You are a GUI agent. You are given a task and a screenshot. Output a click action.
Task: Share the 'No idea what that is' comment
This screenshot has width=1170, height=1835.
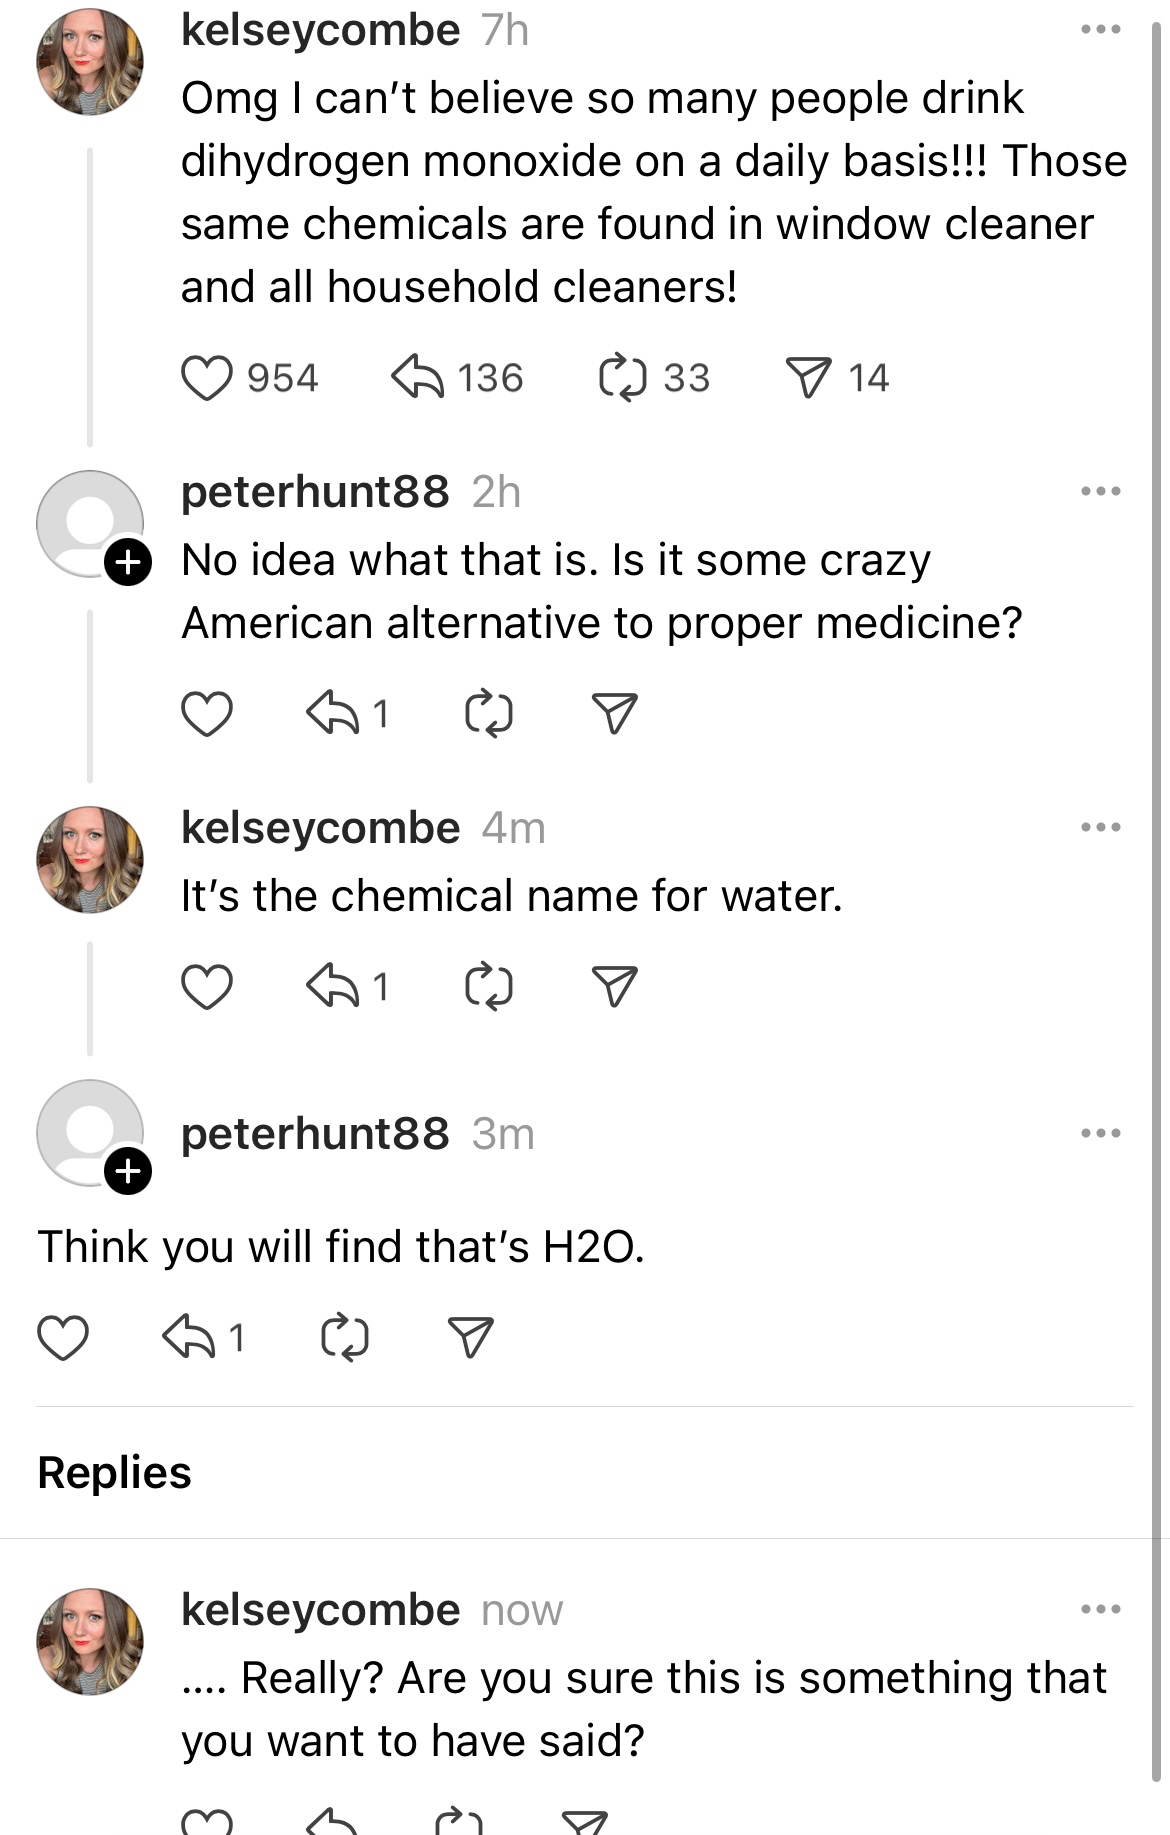pyautogui.click(x=614, y=714)
